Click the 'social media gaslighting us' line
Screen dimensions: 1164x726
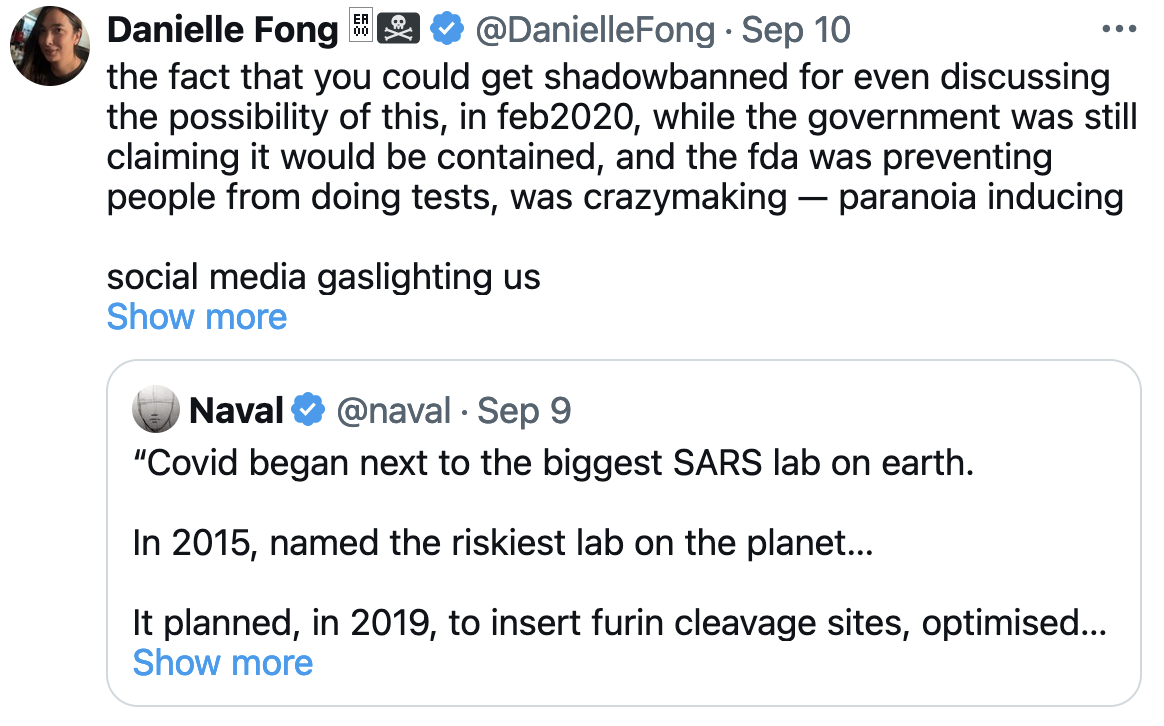(x=323, y=277)
